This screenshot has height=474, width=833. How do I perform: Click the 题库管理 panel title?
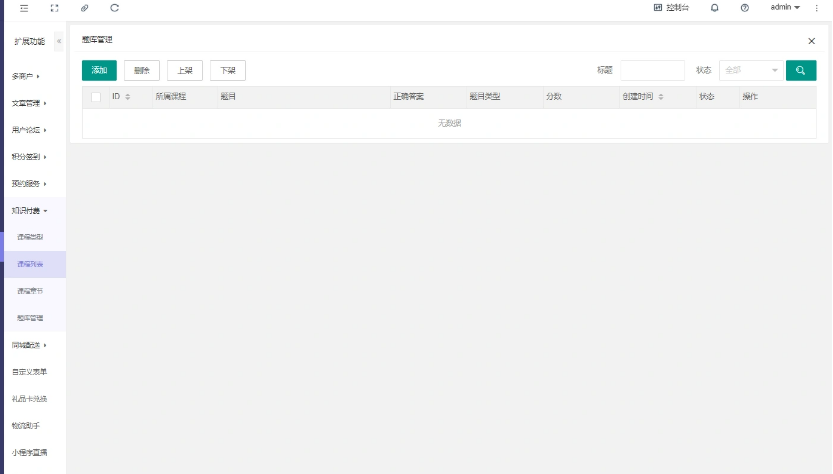tap(97, 40)
